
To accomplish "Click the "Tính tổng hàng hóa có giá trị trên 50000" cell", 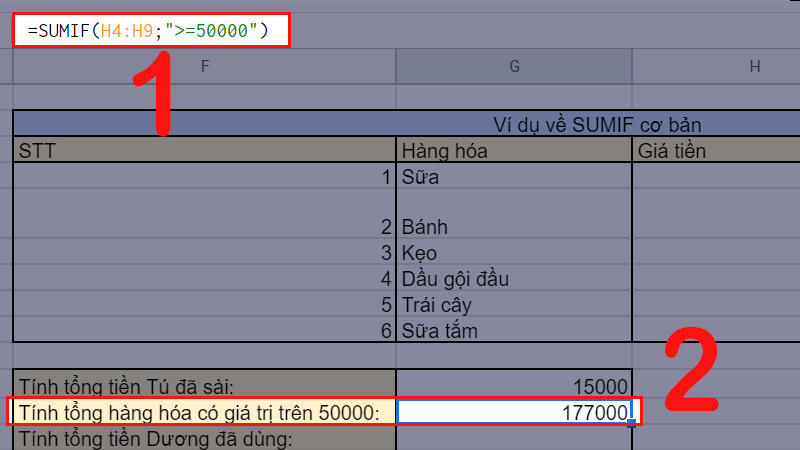I will click(204, 412).
